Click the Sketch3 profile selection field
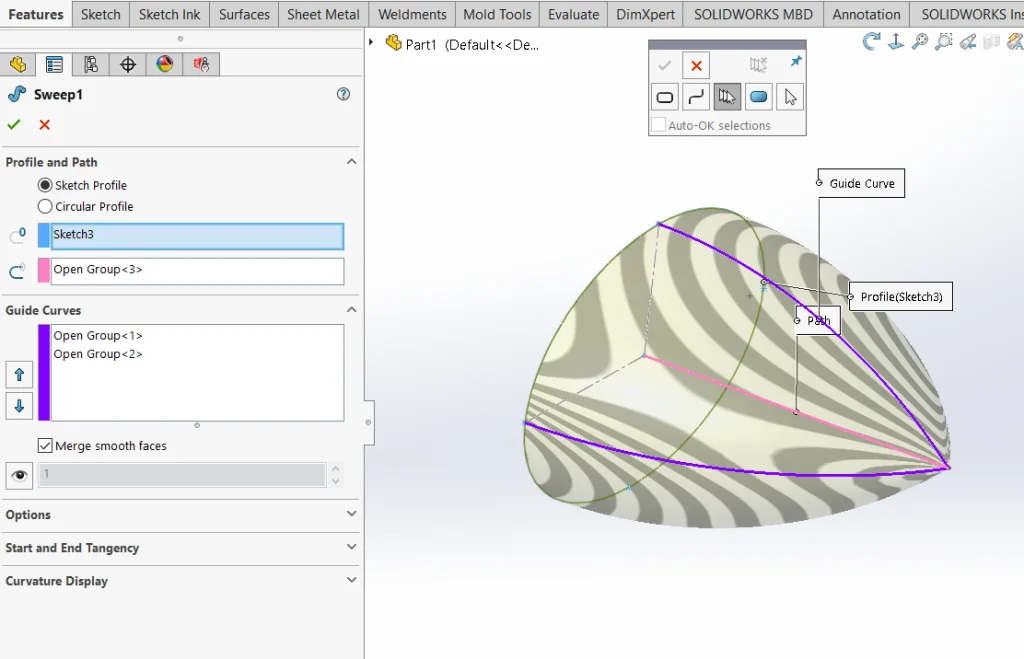 point(197,235)
